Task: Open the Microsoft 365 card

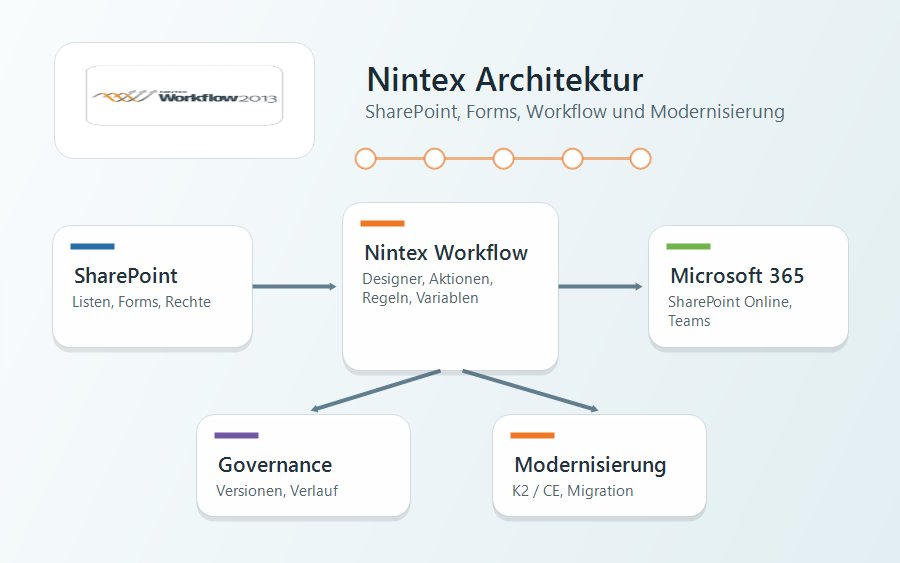Action: coord(748,286)
